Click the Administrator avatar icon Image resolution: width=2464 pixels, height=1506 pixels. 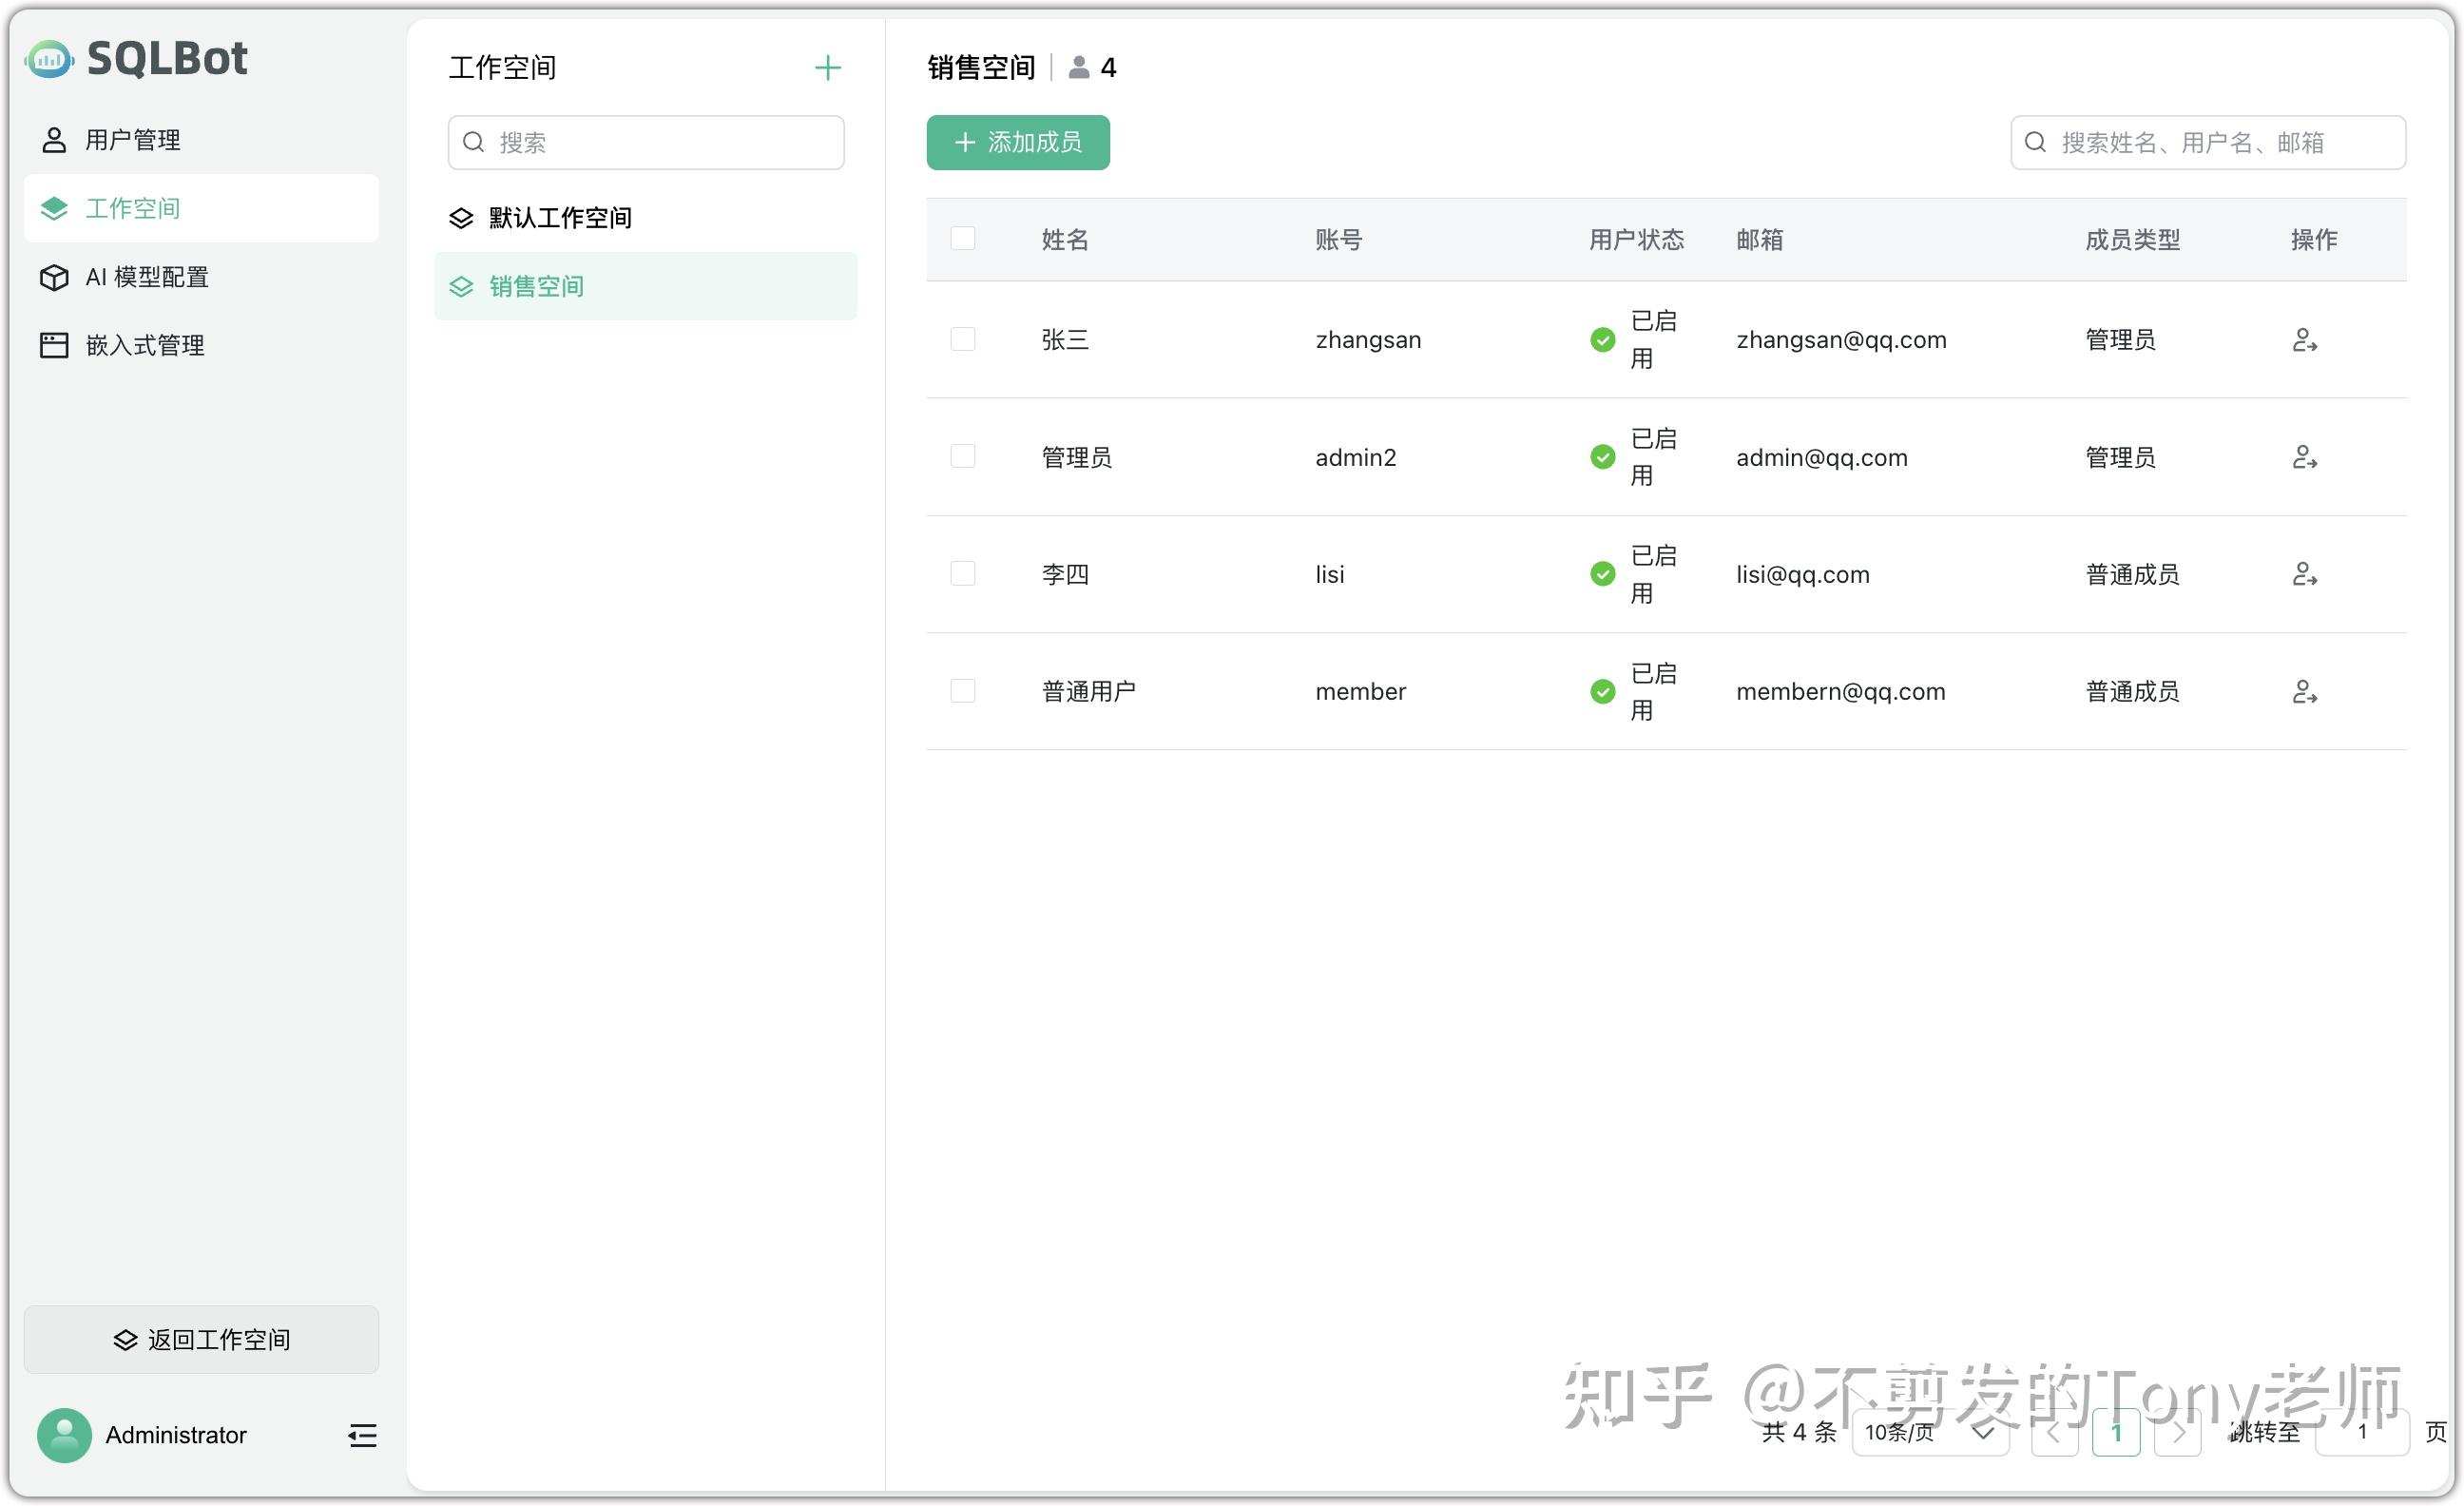coord(64,1436)
